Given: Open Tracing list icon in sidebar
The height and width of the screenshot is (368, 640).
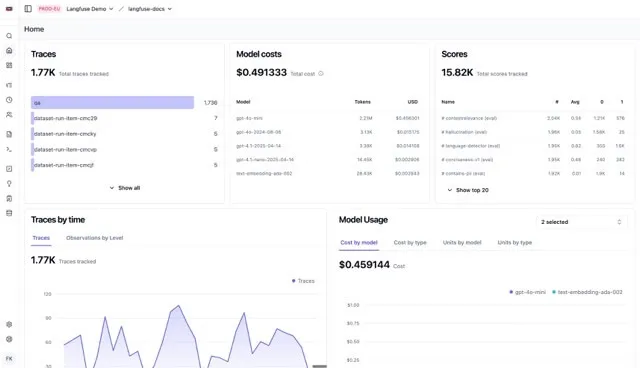Looking at the screenshot, I should pos(9,85).
